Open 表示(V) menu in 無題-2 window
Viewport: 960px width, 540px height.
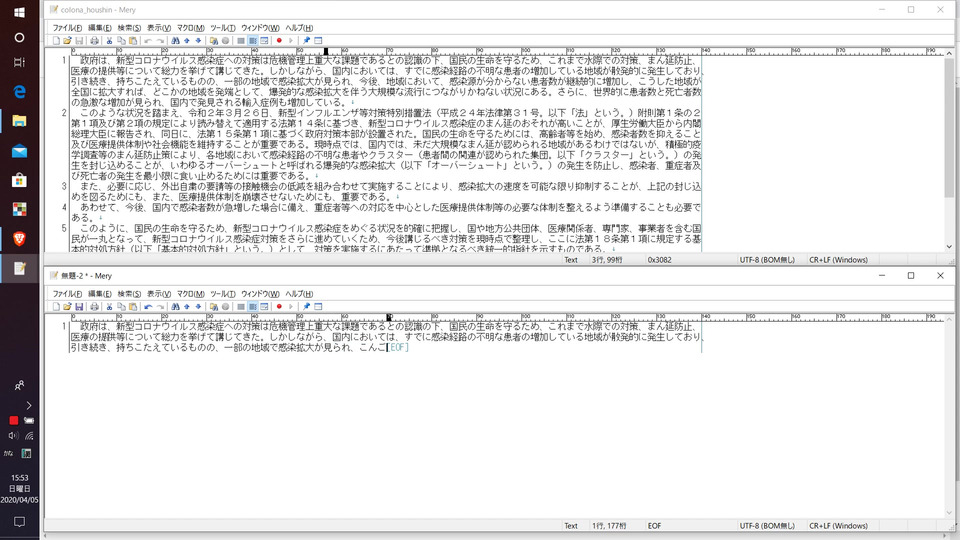coord(159,294)
